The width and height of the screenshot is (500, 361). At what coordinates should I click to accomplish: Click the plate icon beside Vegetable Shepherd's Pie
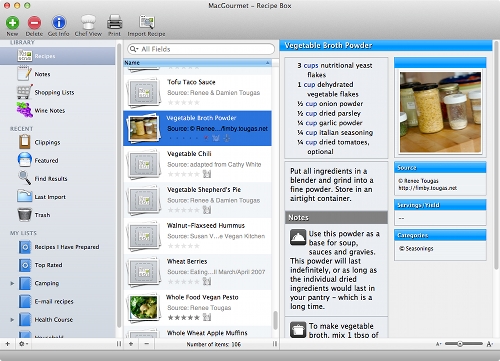(x=207, y=210)
